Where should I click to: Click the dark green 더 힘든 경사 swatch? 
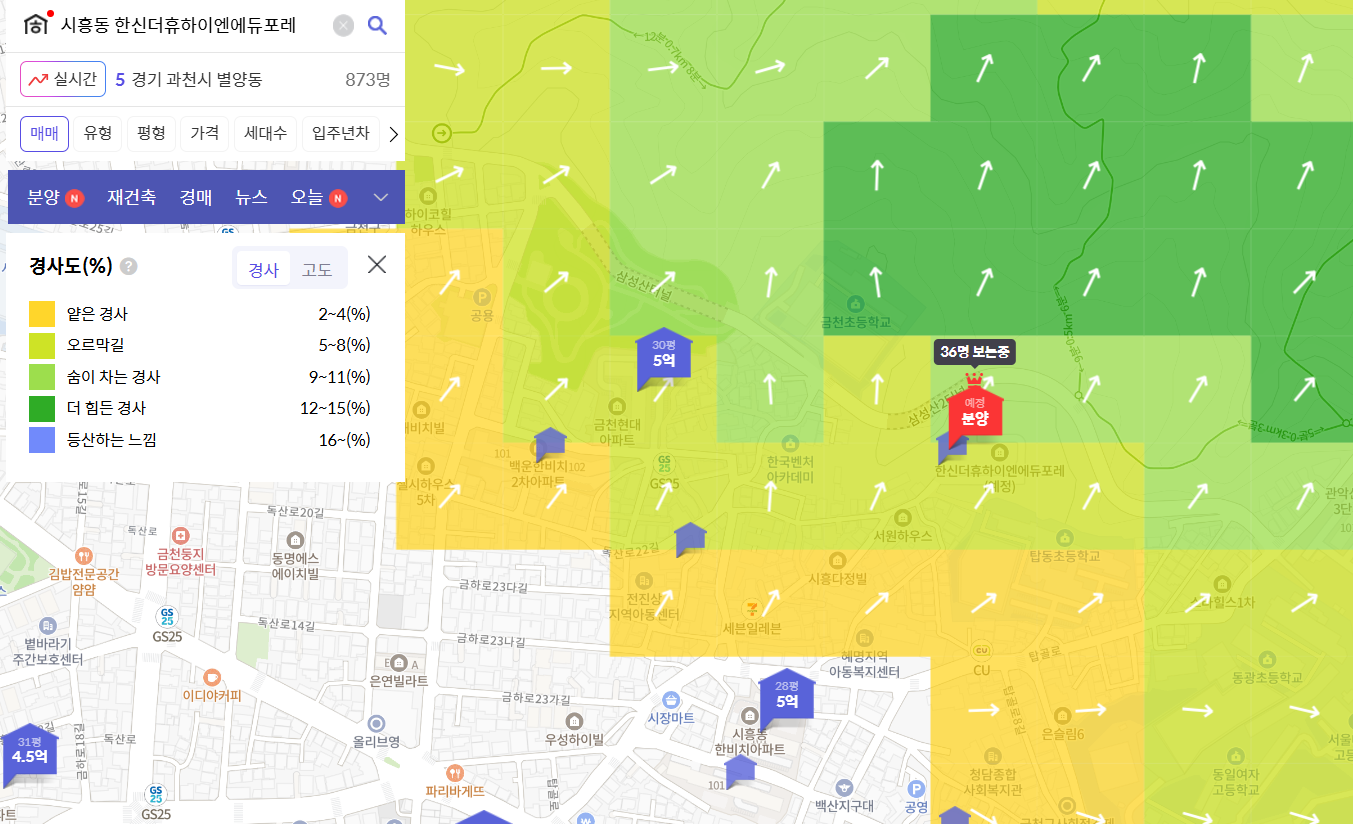pos(42,408)
